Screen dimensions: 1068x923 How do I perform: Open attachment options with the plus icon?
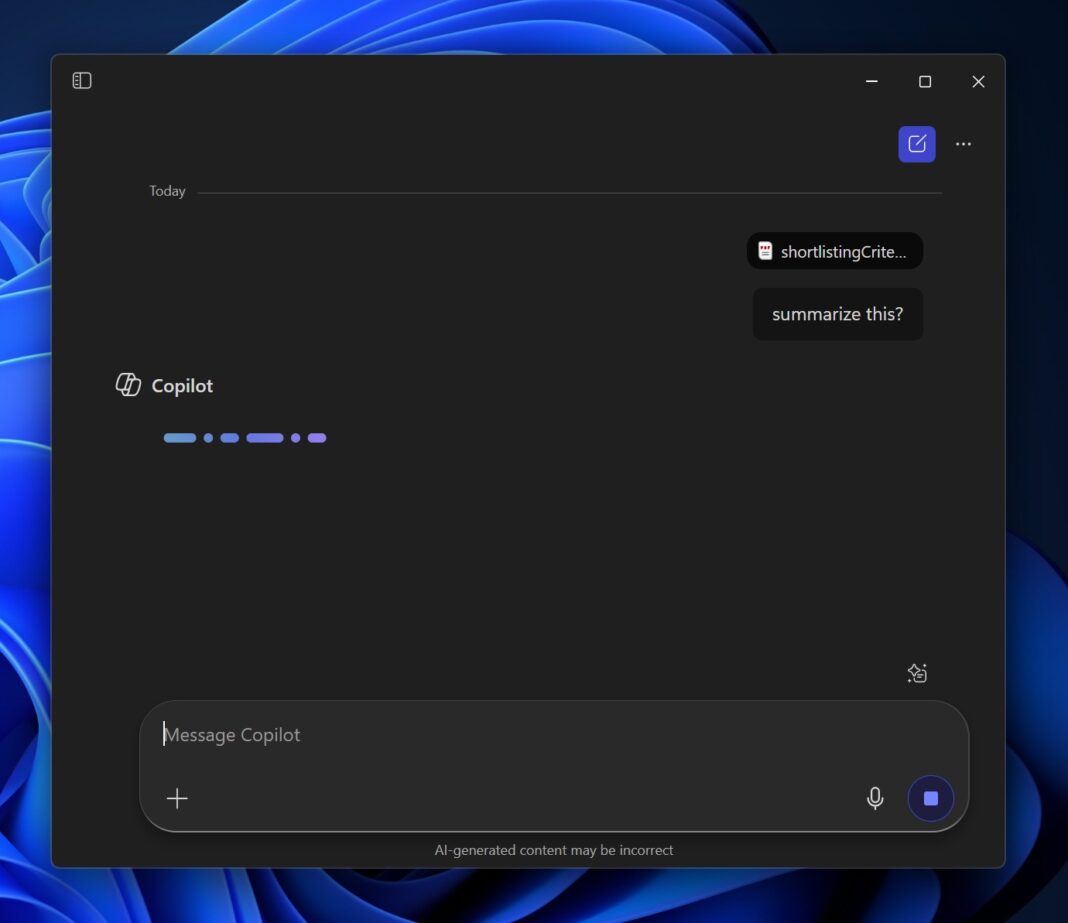click(177, 798)
